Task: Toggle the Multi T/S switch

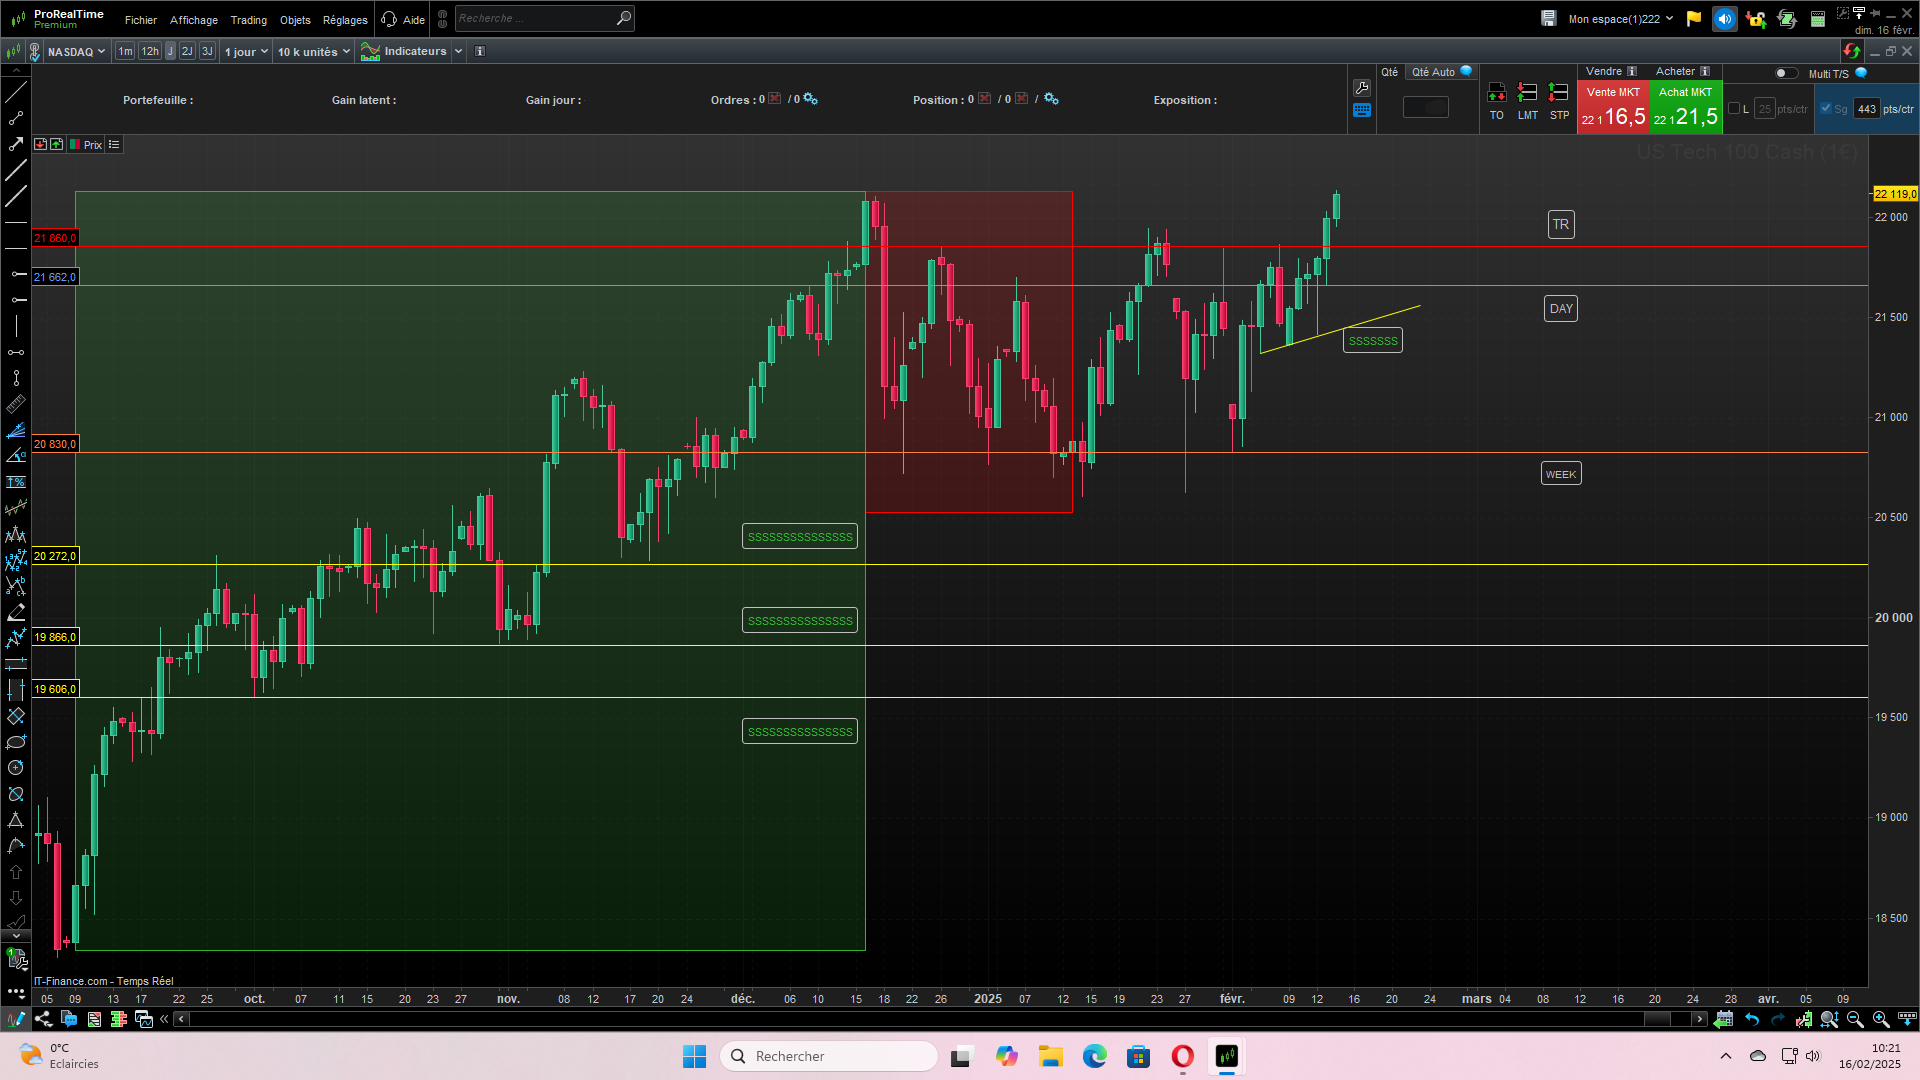Action: 1785,73
